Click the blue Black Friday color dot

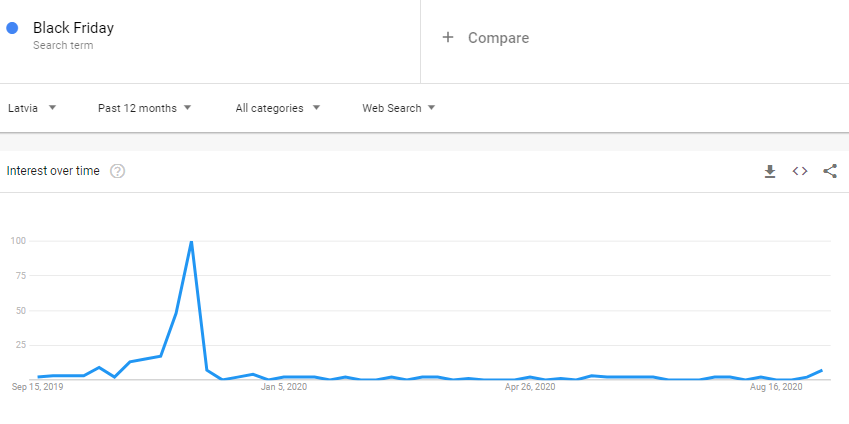coord(12,28)
